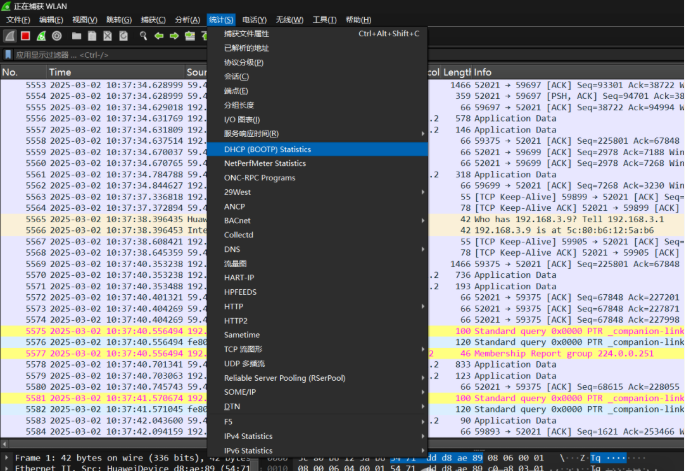Expand 服务响应时间(R) submenu
This screenshot has width=685, height=471.
317,134
